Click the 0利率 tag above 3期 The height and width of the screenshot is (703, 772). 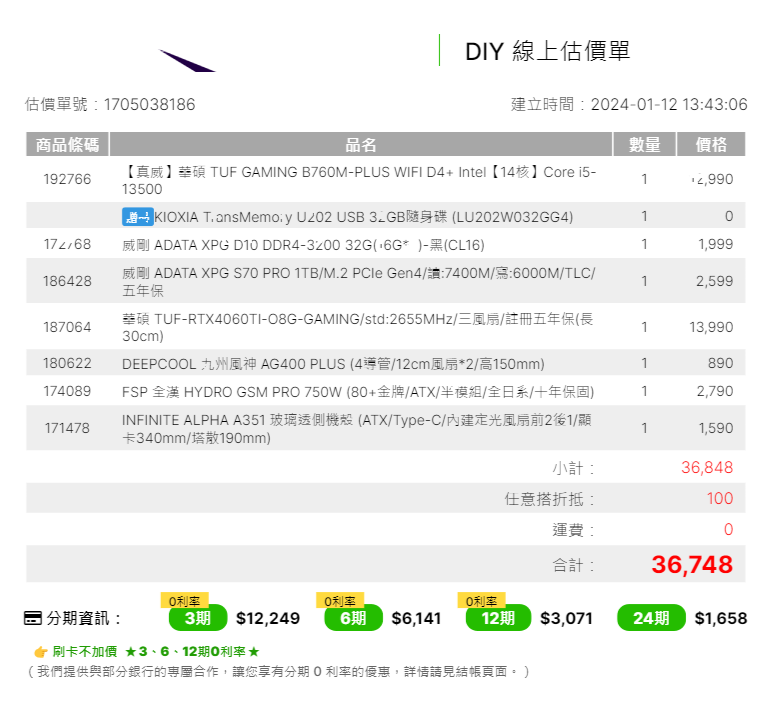click(185, 601)
